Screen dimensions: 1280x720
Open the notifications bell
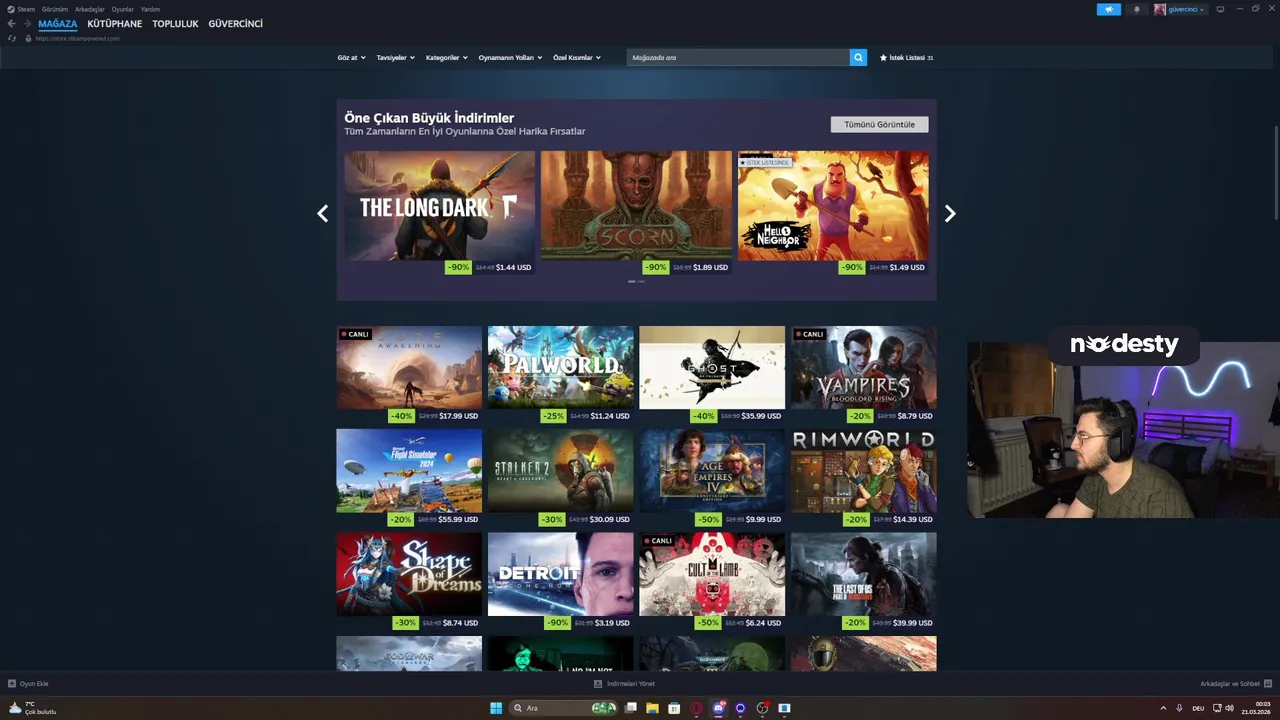click(x=1136, y=9)
